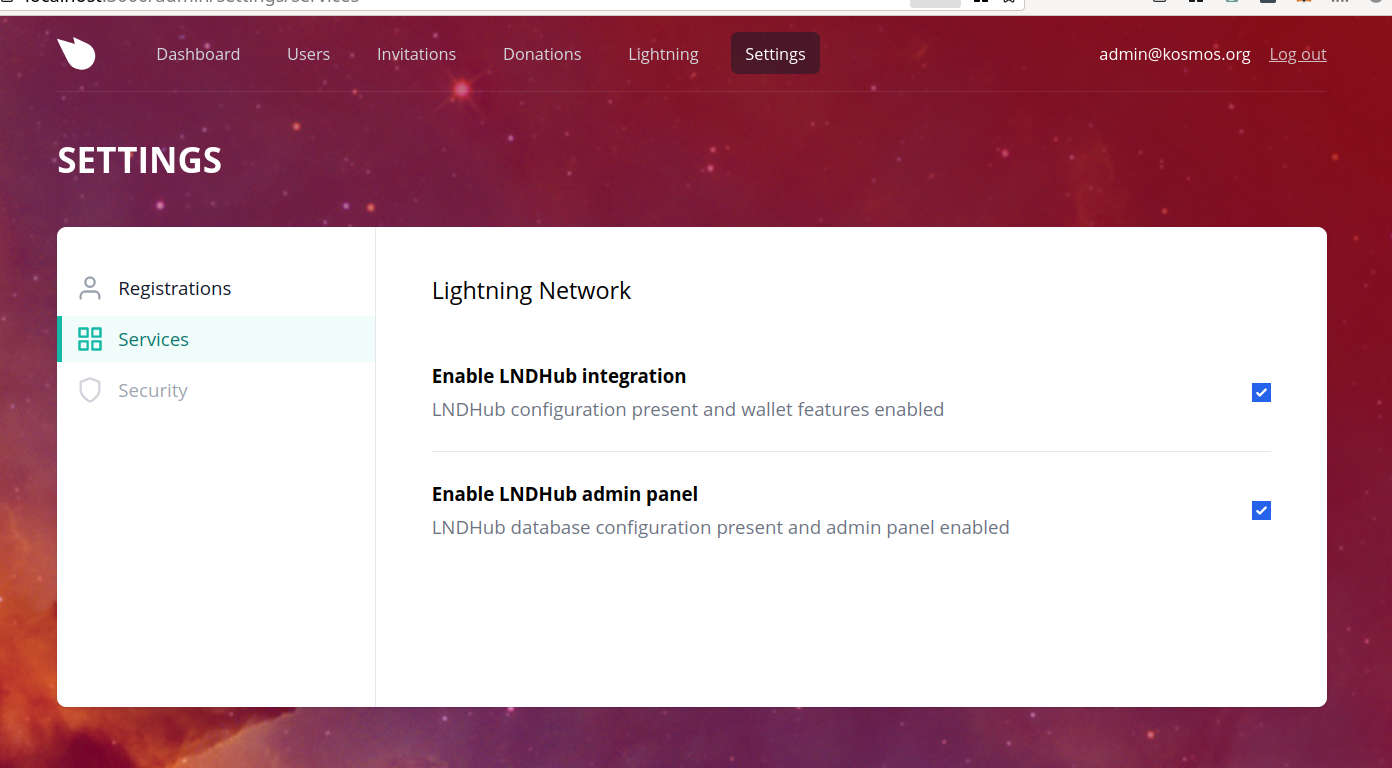The width and height of the screenshot is (1392, 768).
Task: Open the Dashboard nav item
Action: [x=198, y=54]
